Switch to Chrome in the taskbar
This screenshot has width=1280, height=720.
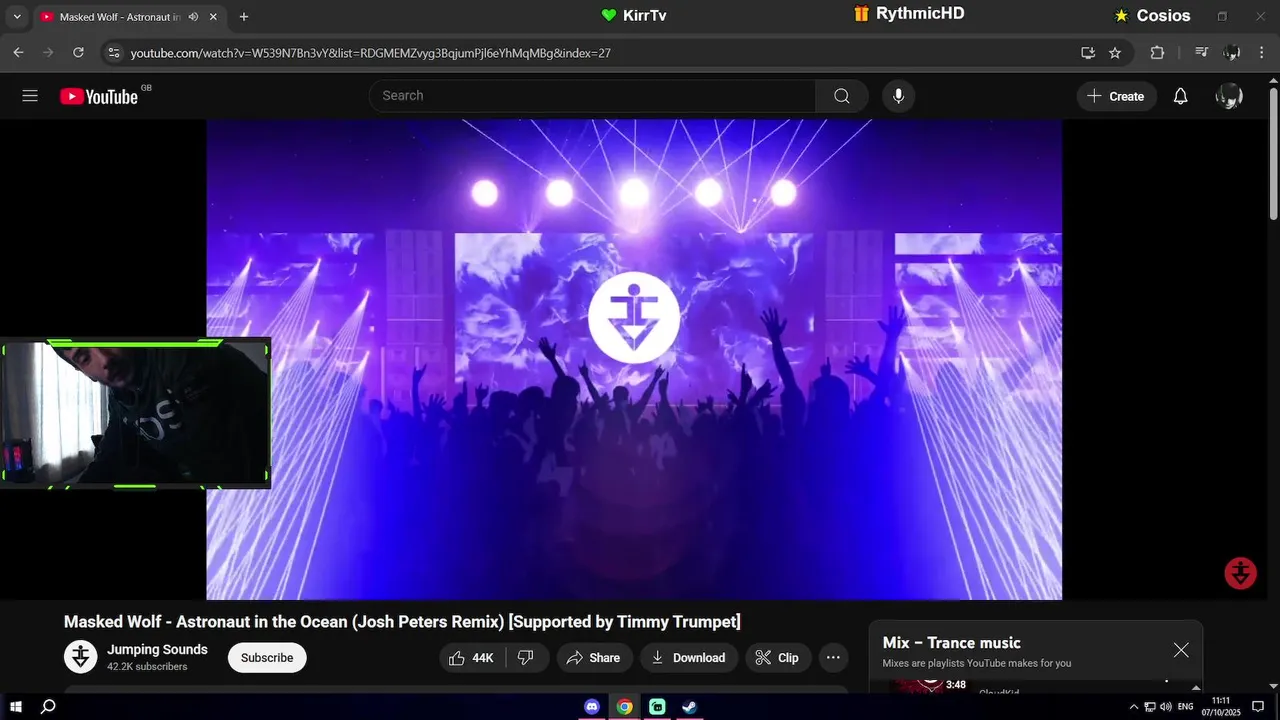click(x=624, y=707)
